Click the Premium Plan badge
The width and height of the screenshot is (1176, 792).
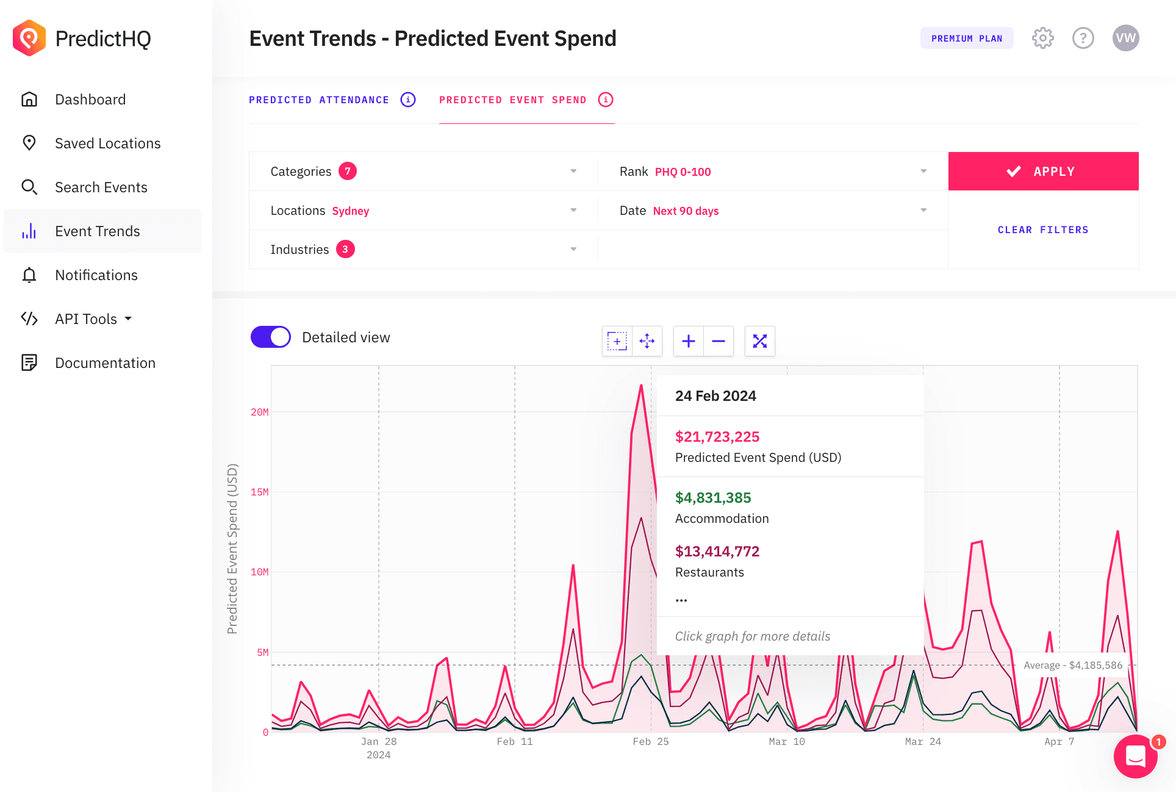click(x=966, y=38)
